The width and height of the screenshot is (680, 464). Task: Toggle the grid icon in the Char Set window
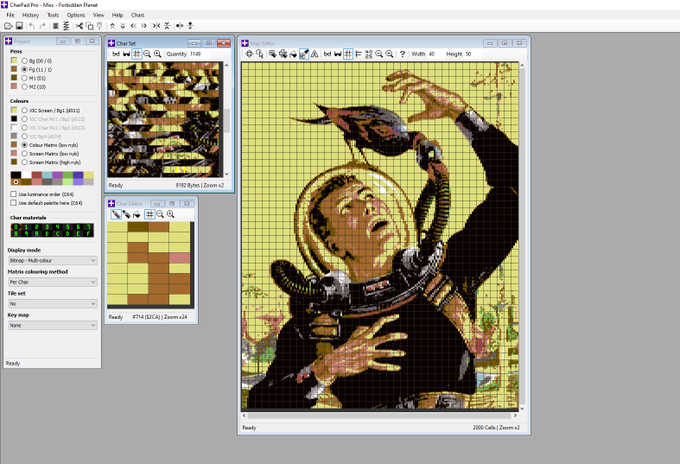pyautogui.click(x=137, y=54)
